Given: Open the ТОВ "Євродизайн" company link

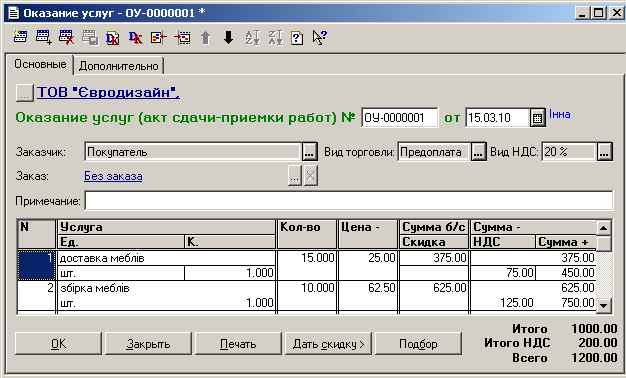Looking at the screenshot, I should (108, 92).
